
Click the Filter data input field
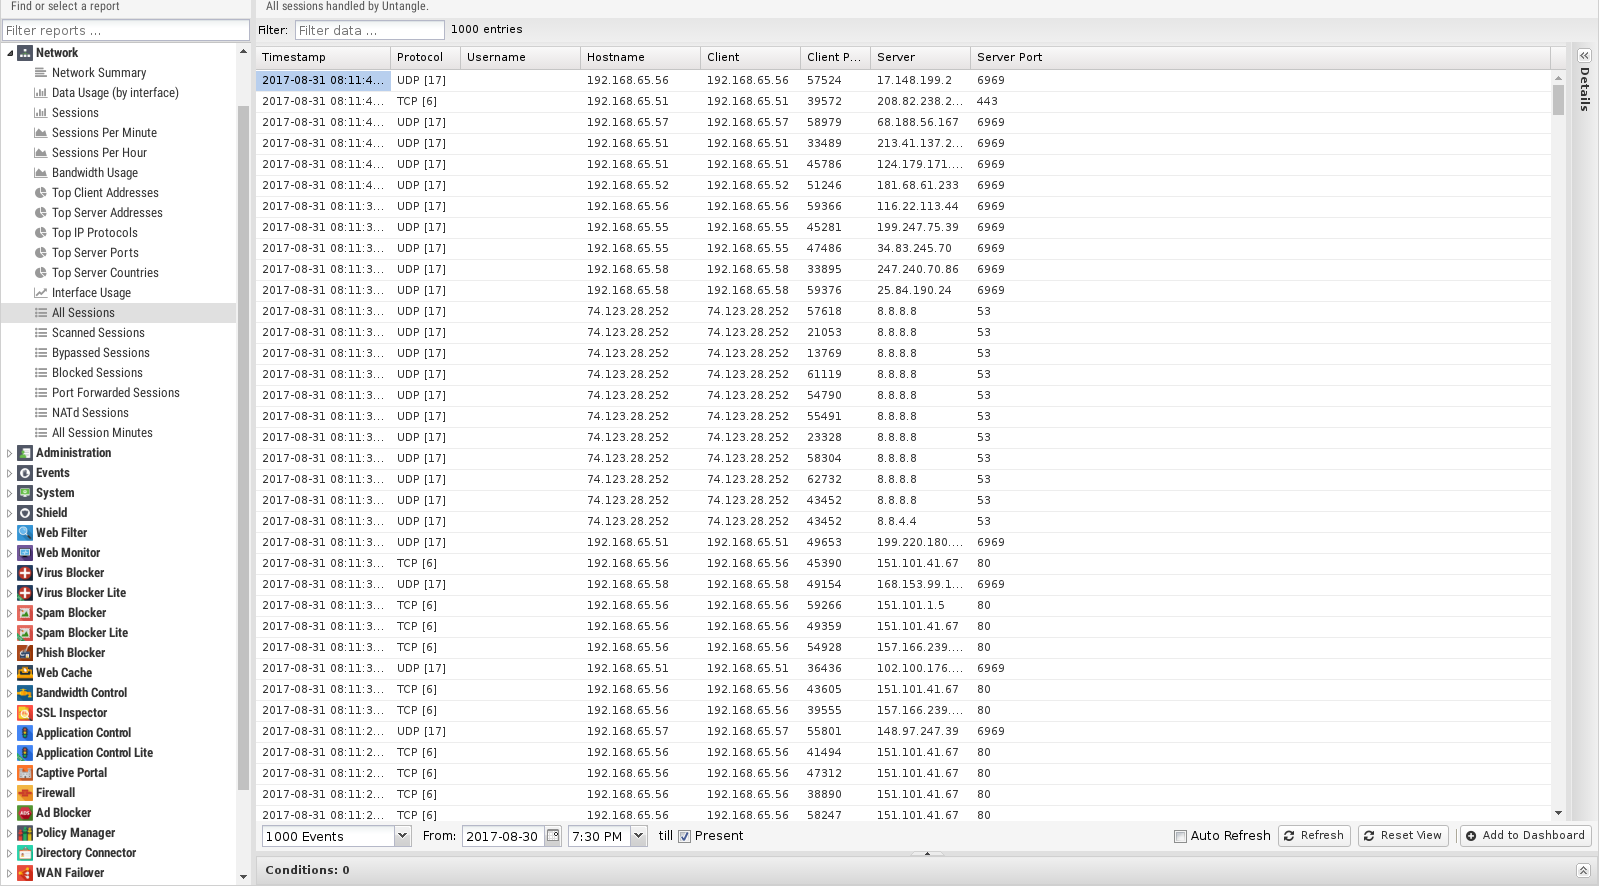point(369,30)
